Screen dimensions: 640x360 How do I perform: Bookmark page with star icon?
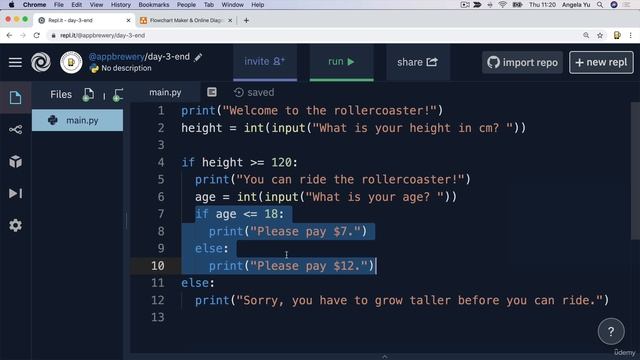click(600, 36)
